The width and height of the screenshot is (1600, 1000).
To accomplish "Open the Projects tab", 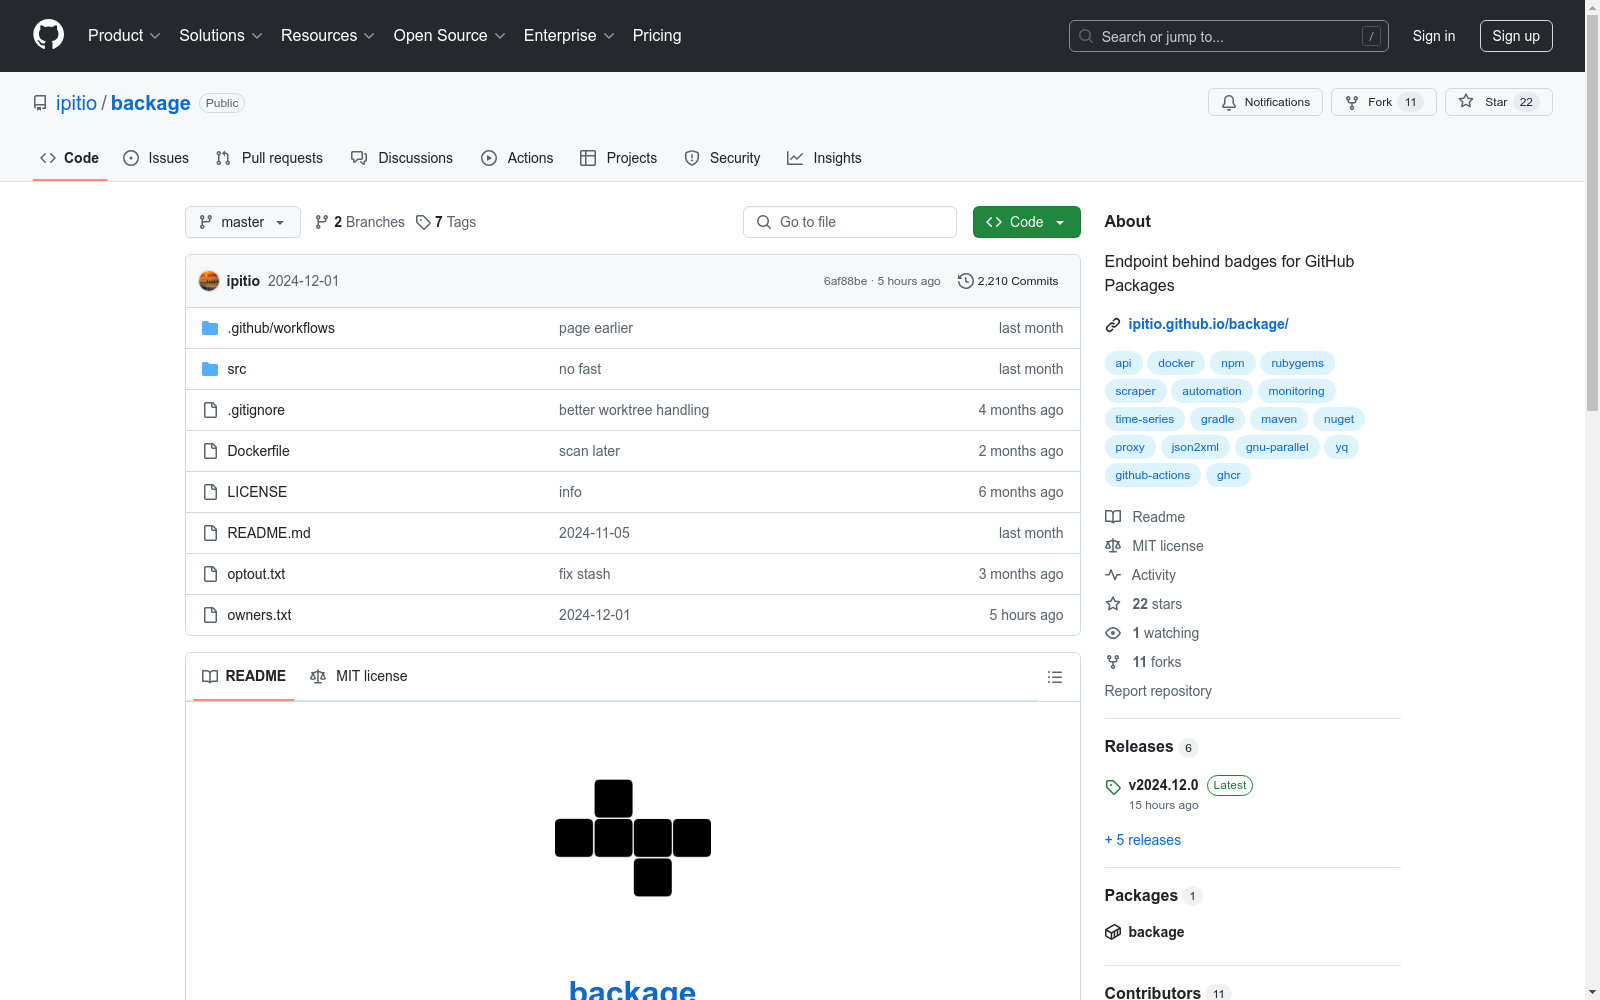I will click(619, 158).
